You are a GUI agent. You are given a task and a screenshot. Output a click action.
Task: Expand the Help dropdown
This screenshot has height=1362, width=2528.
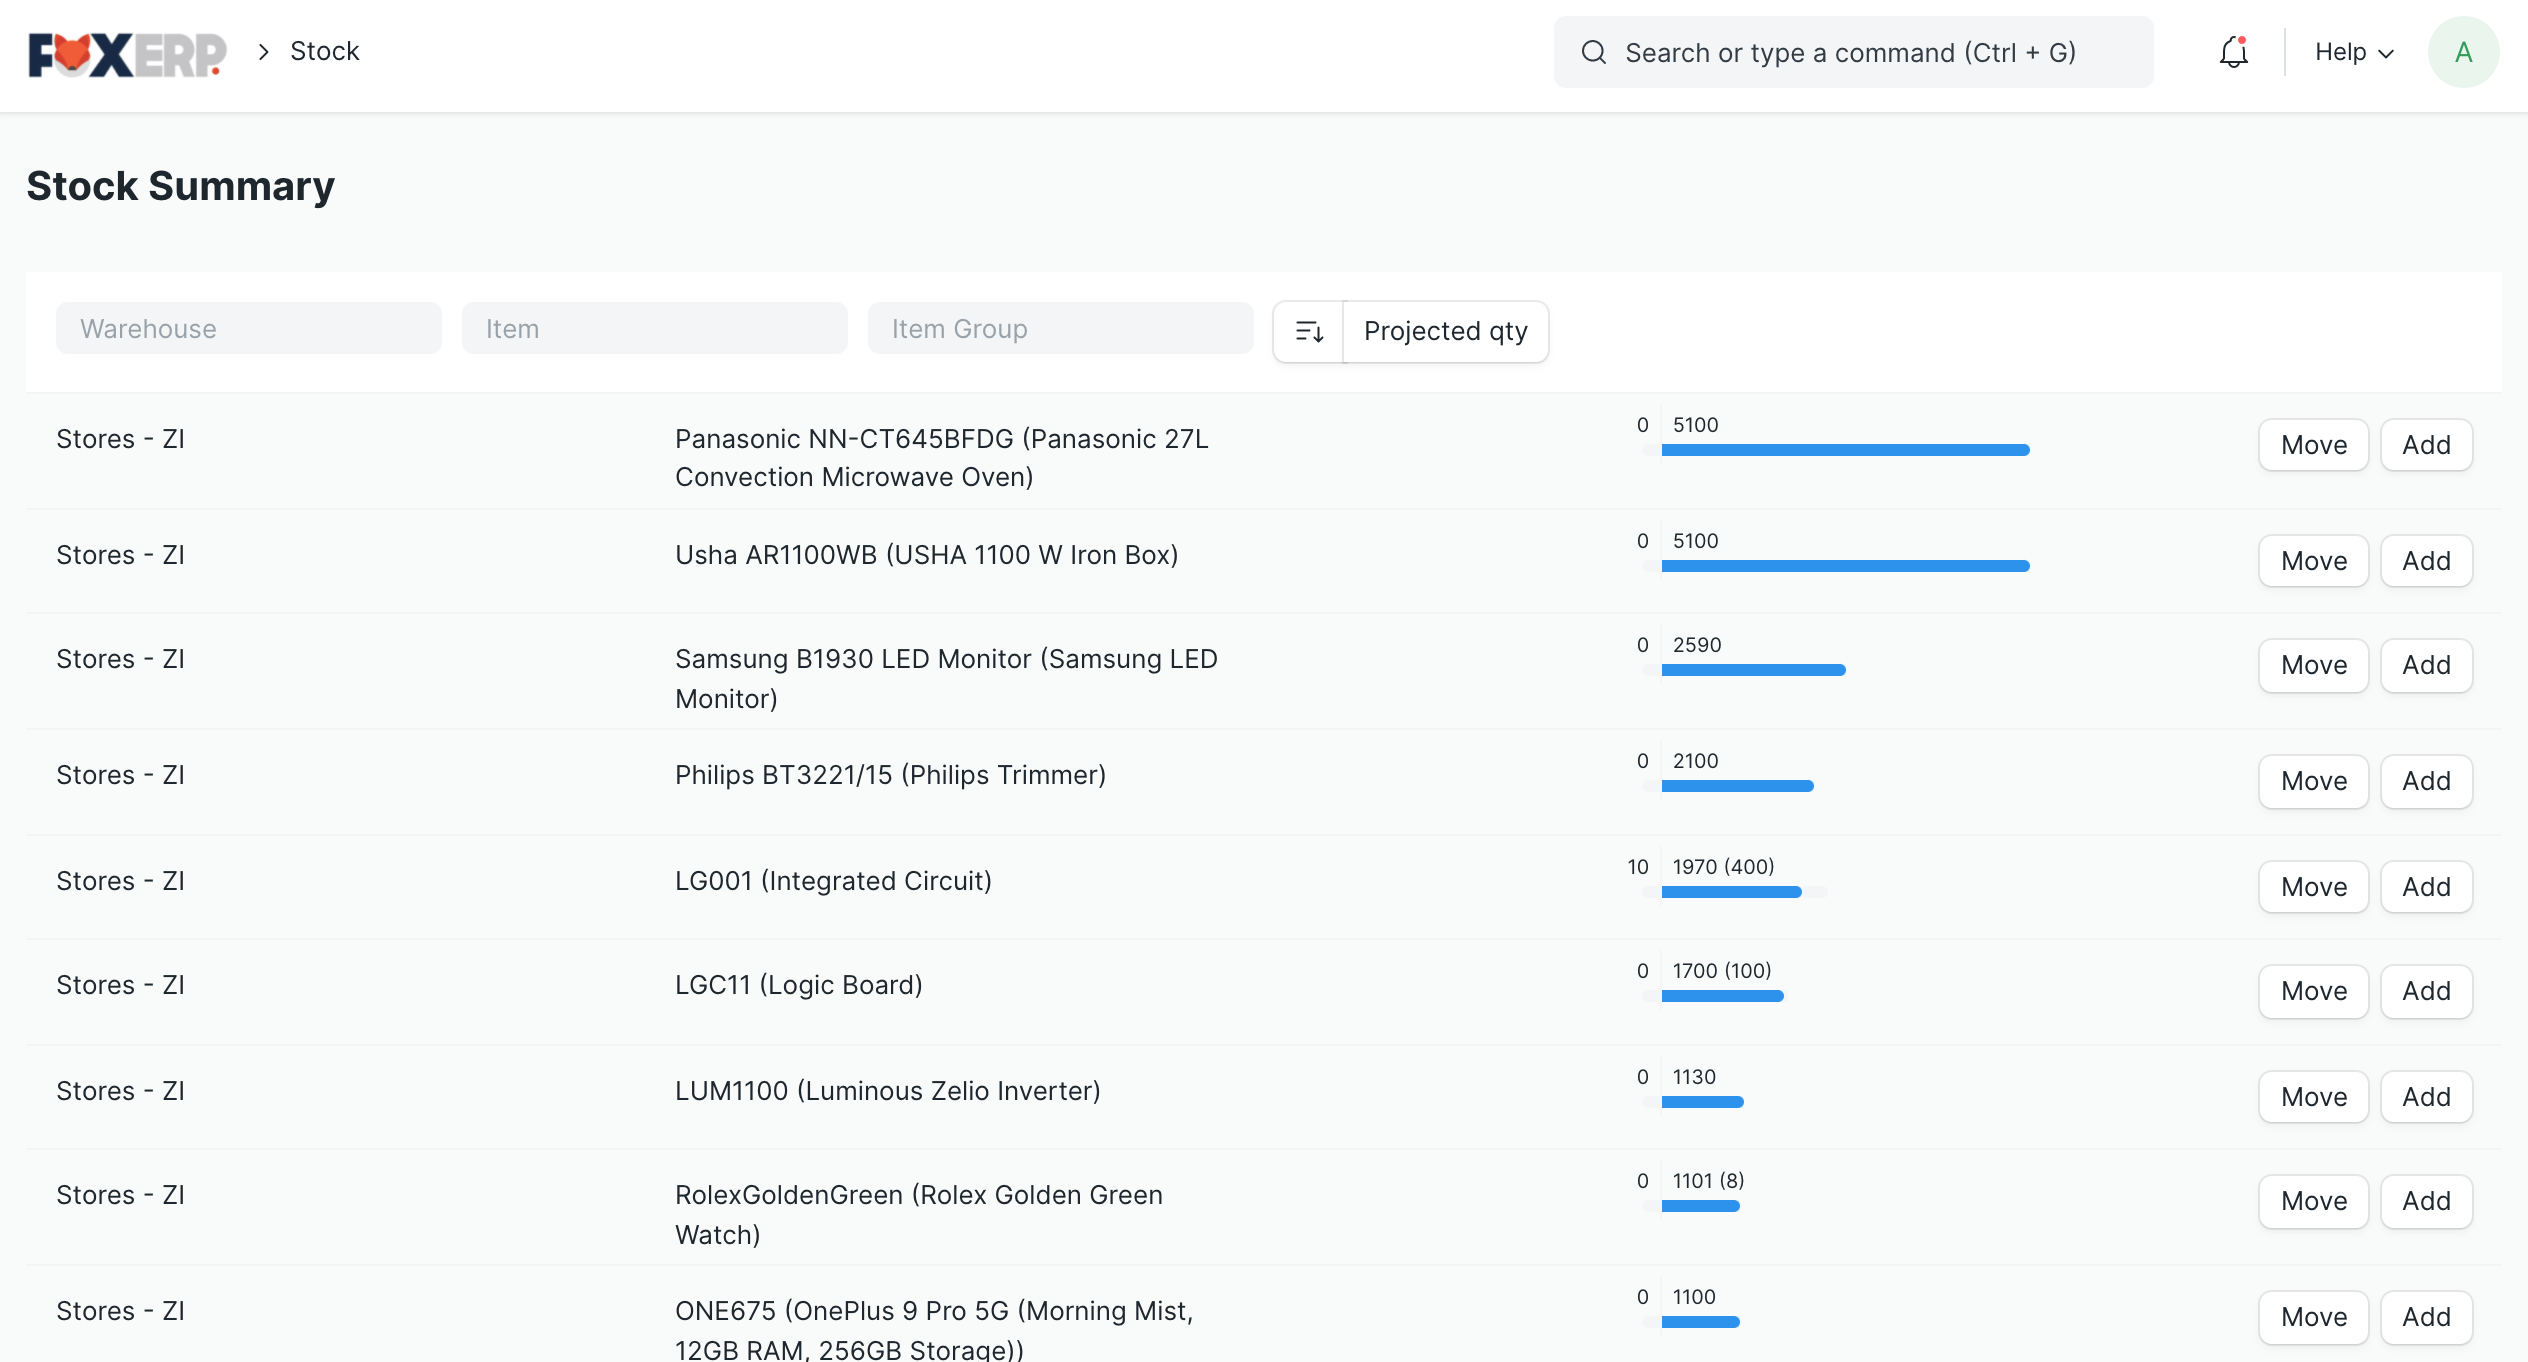click(x=2354, y=52)
